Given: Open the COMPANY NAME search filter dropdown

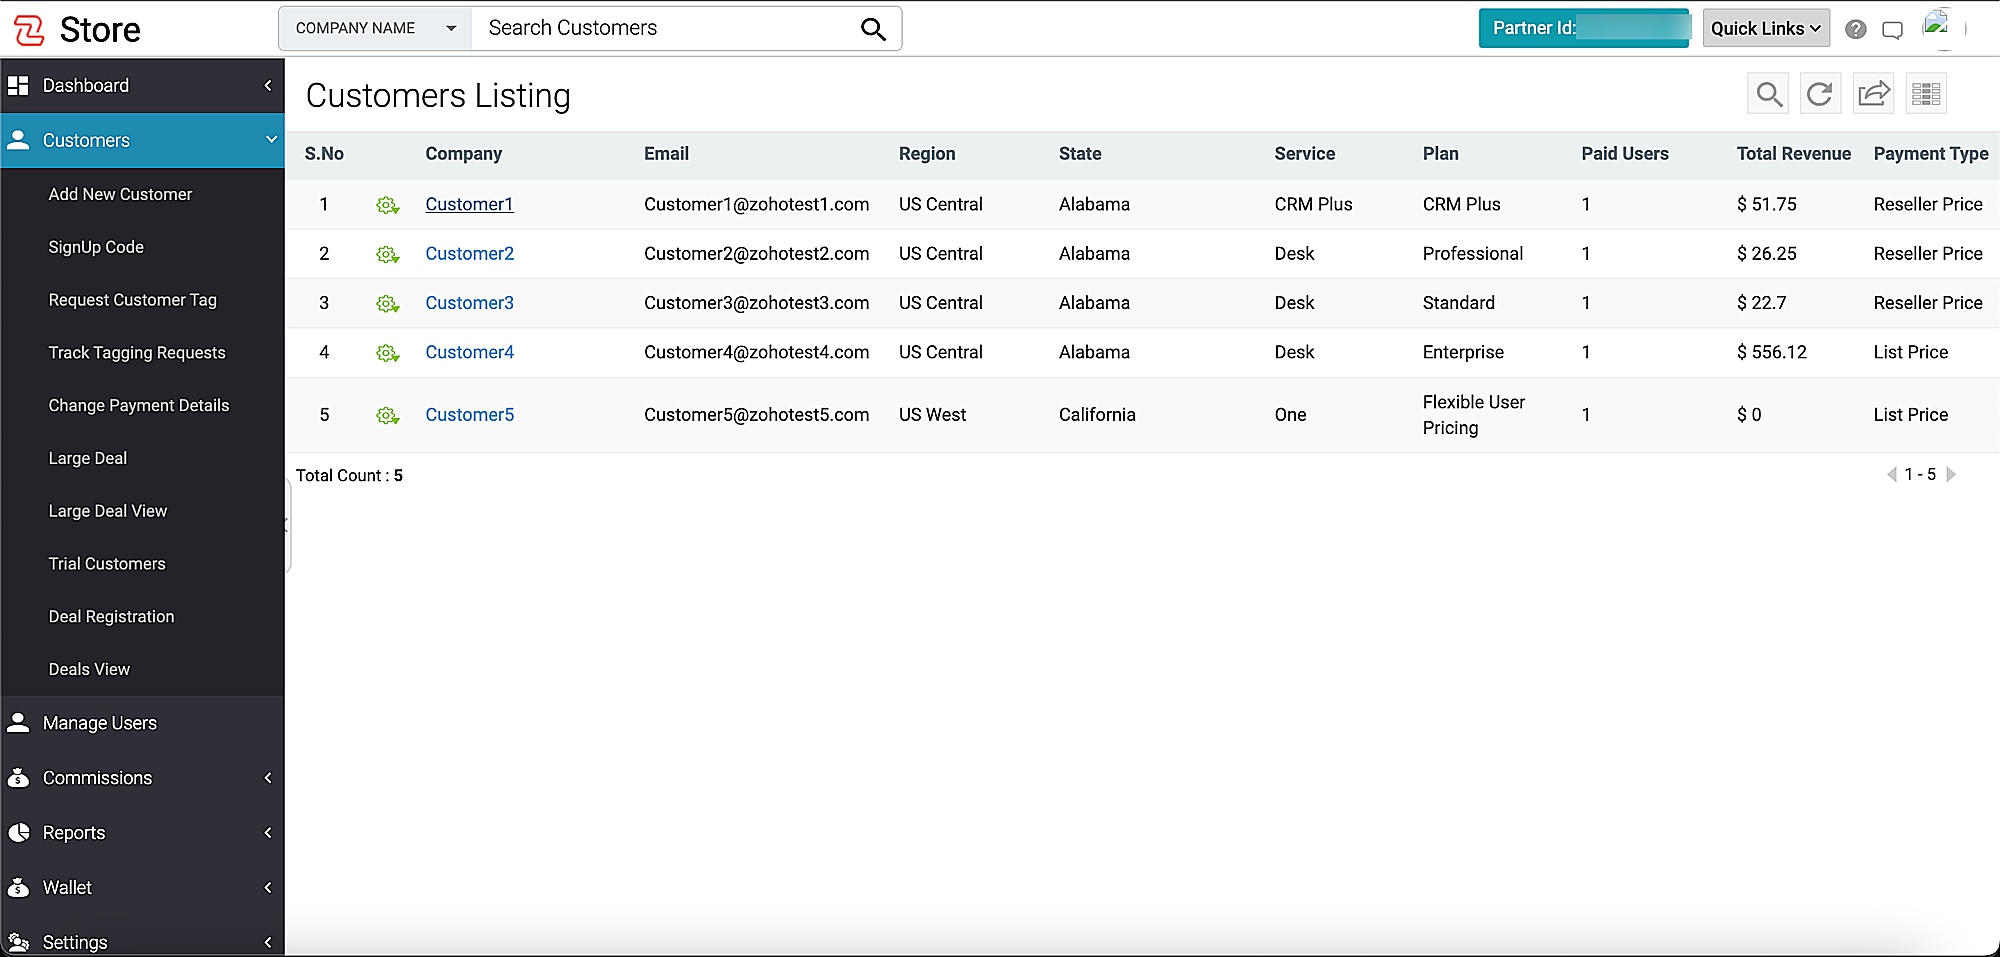Looking at the screenshot, I should [375, 29].
